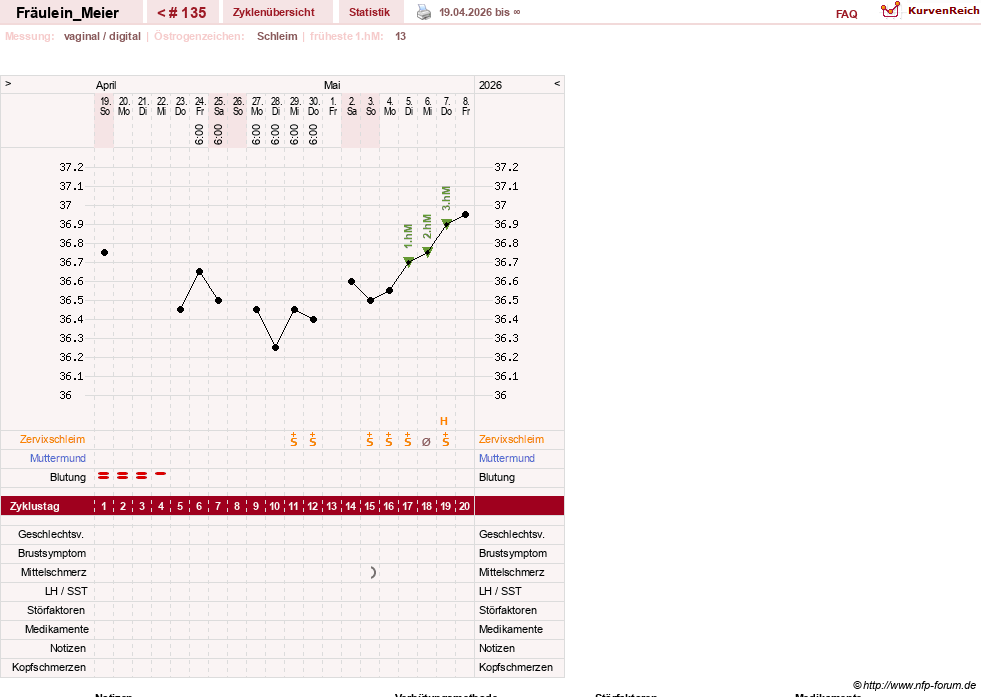Click the bleeding icon on cycle day 1
Image resolution: width=981 pixels, height=697 pixels.
pos(104,476)
